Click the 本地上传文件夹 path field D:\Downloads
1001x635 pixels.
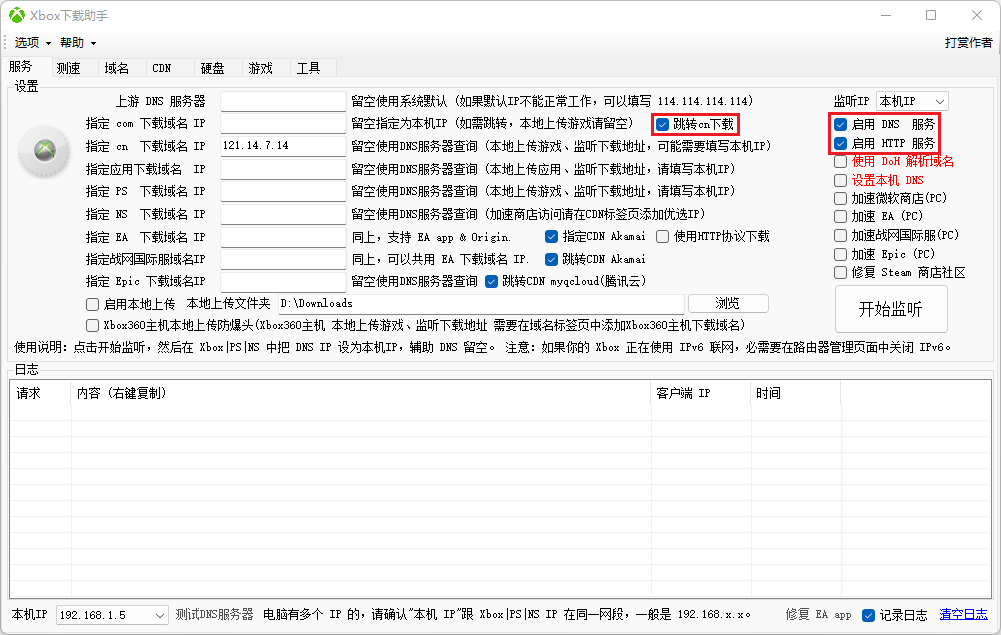(x=481, y=304)
